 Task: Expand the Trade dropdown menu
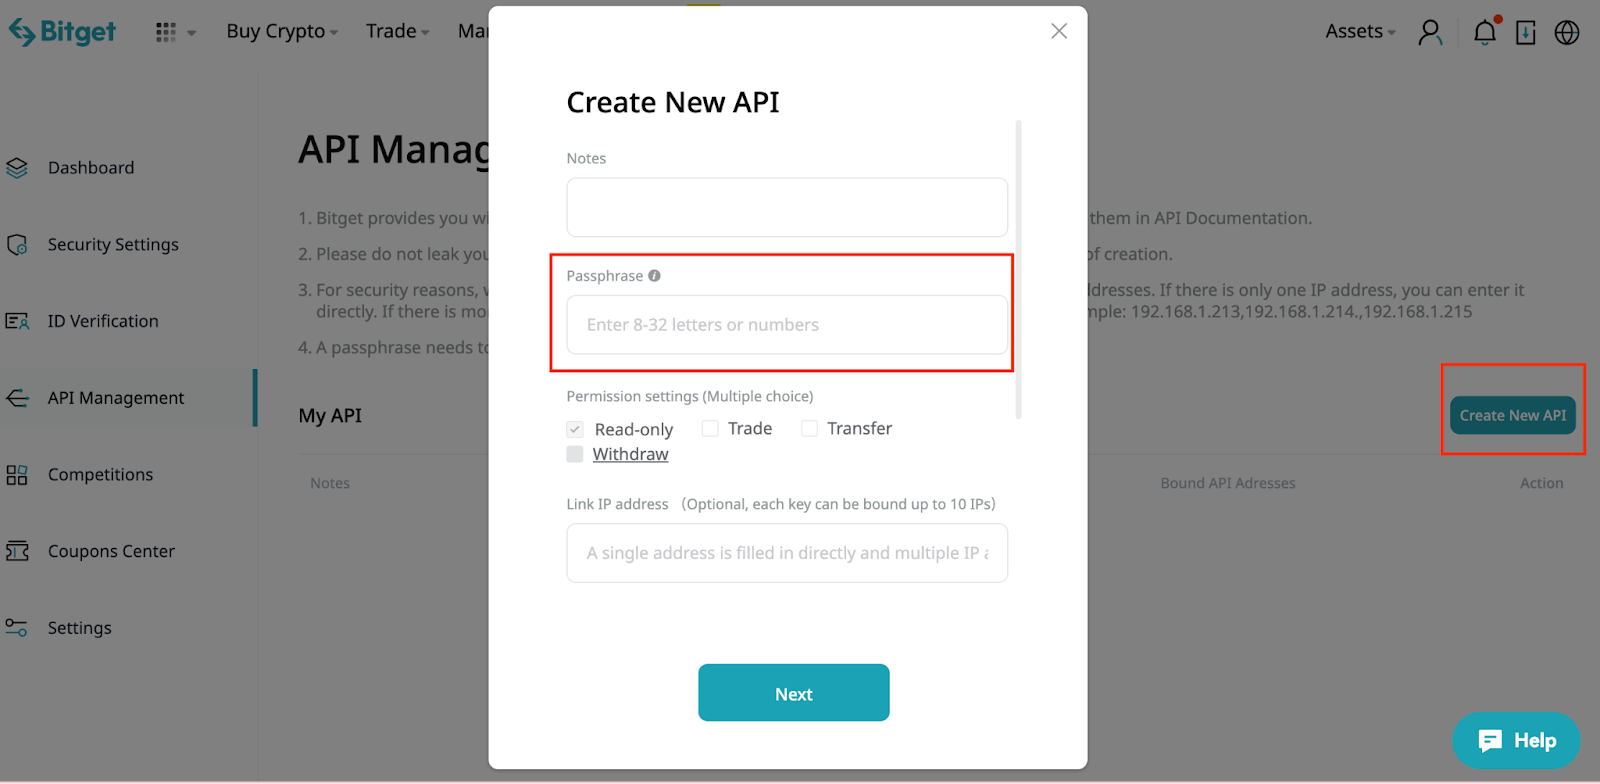click(x=397, y=32)
